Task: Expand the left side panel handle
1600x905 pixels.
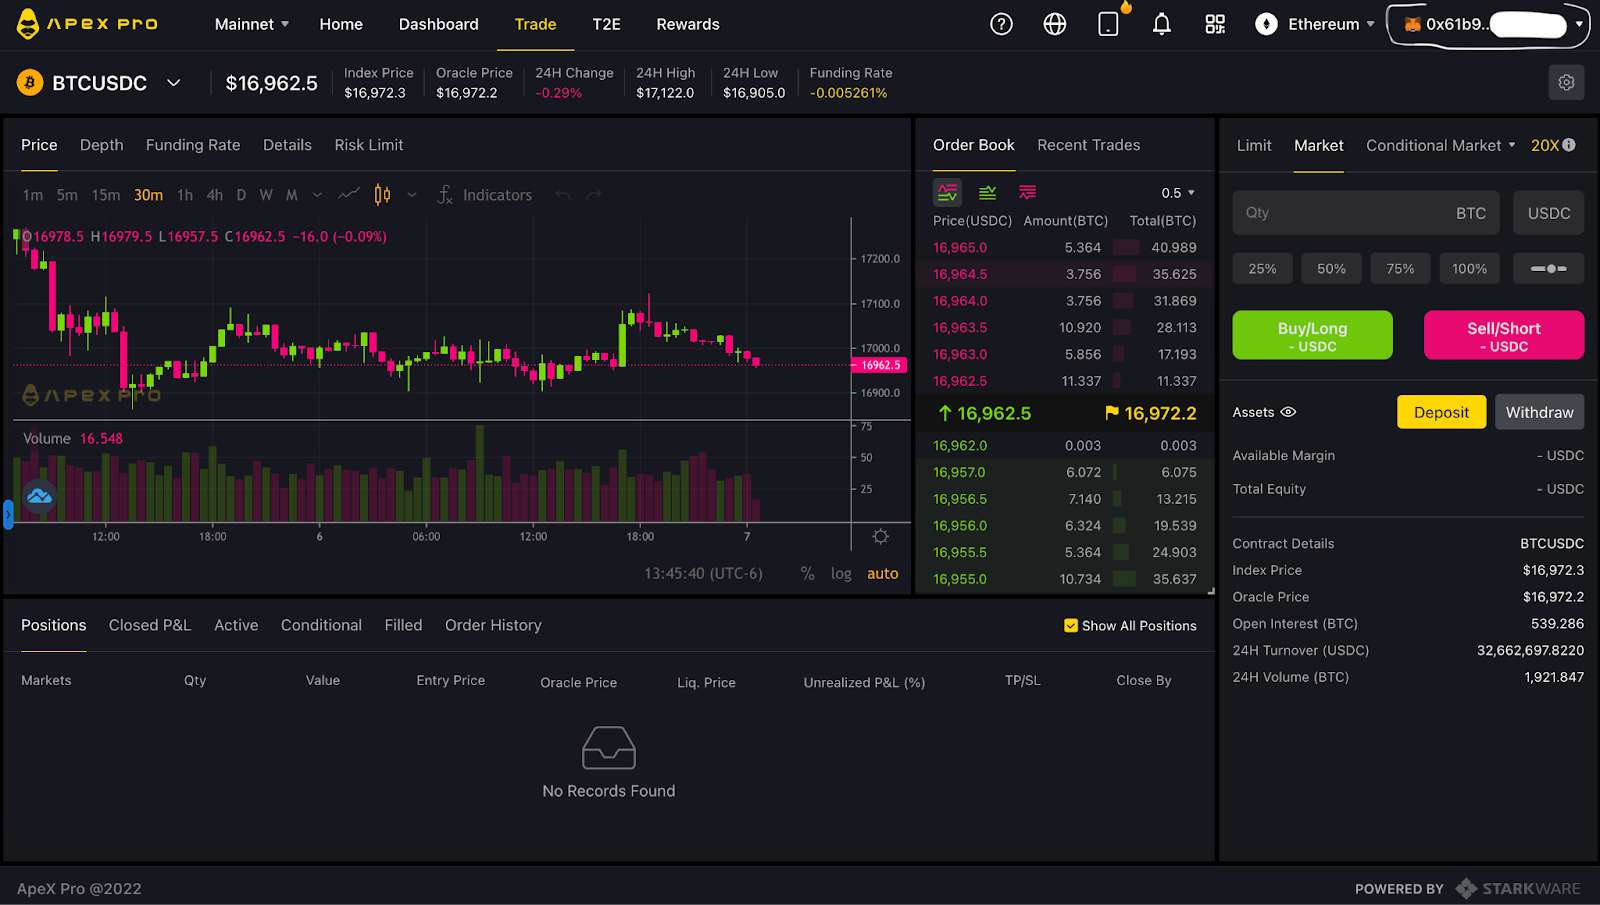Action: coord(8,514)
